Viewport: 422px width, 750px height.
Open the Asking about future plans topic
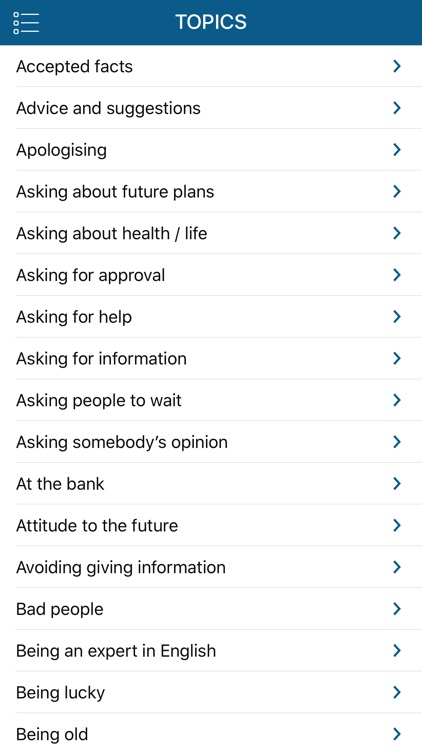pyautogui.click(x=211, y=191)
